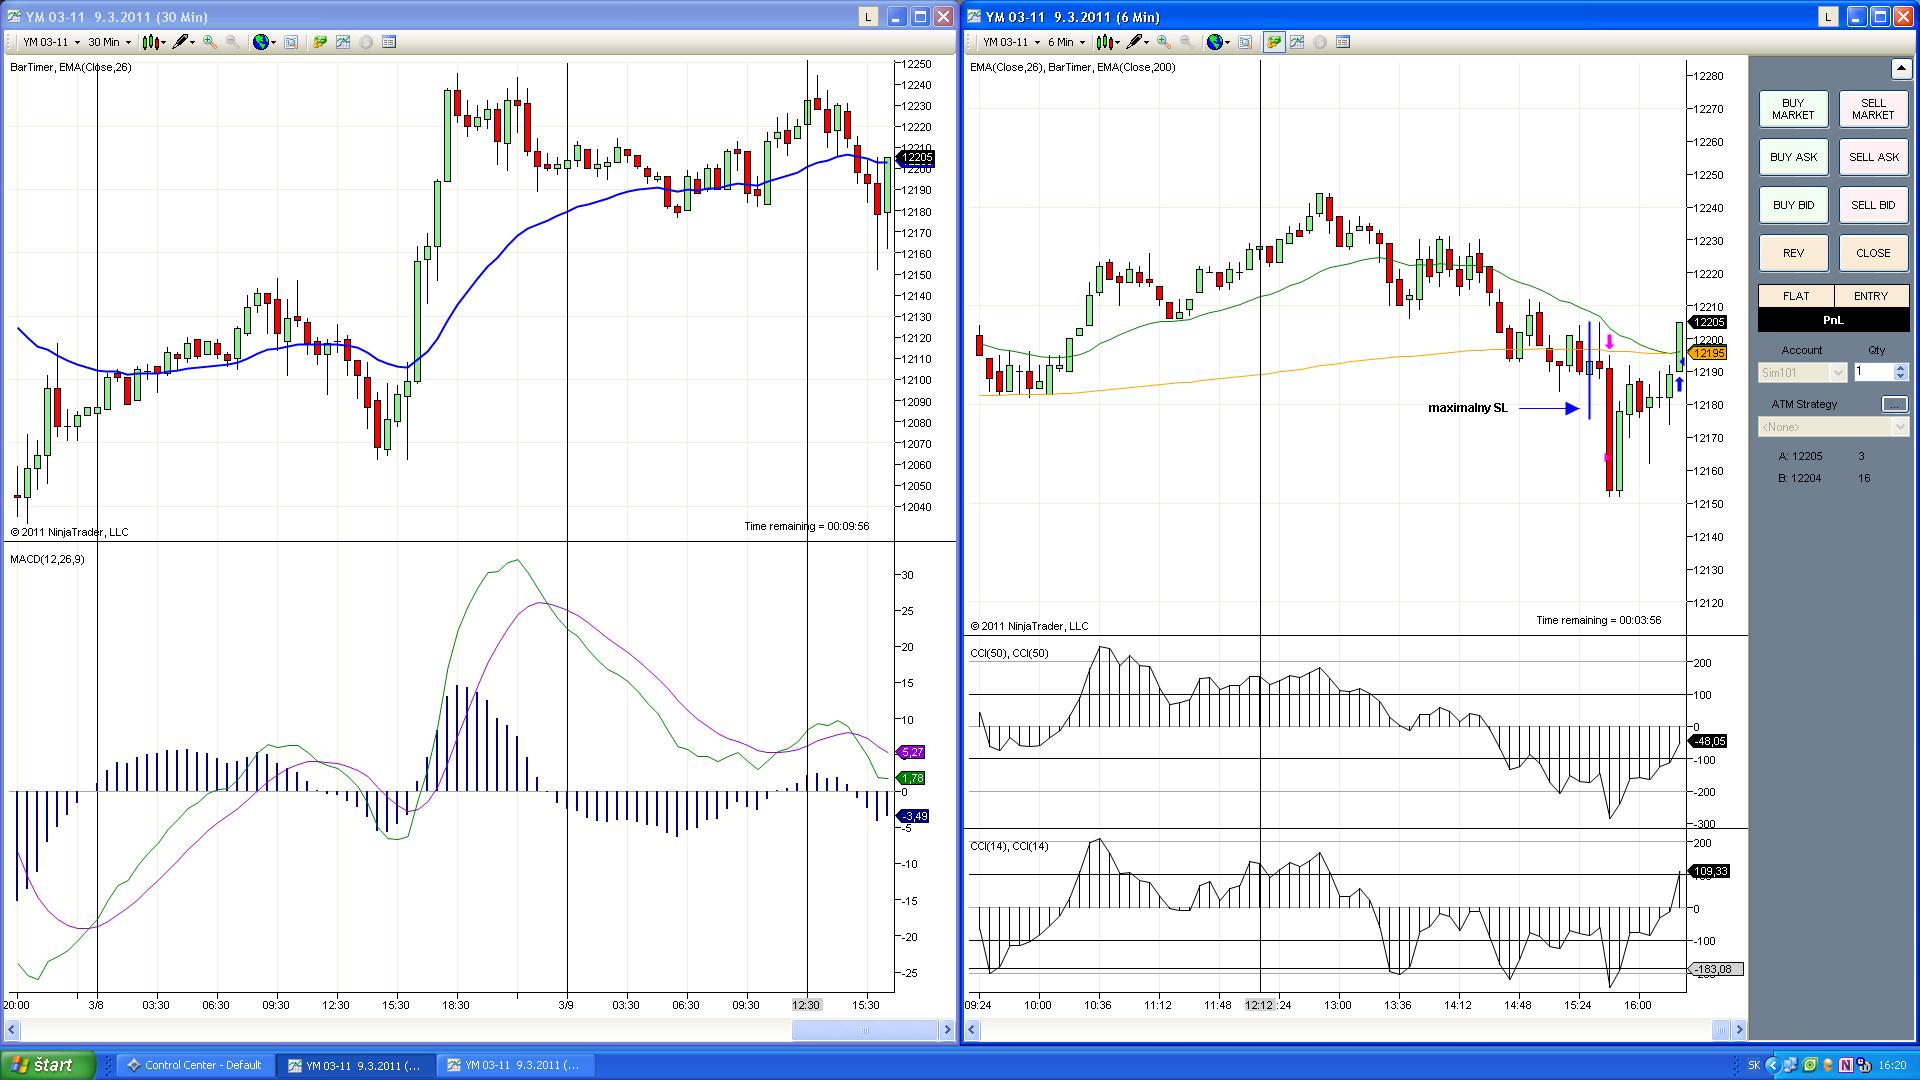Click zoom in icon on 30 Min chart
1920x1080 pixels.
click(x=209, y=42)
